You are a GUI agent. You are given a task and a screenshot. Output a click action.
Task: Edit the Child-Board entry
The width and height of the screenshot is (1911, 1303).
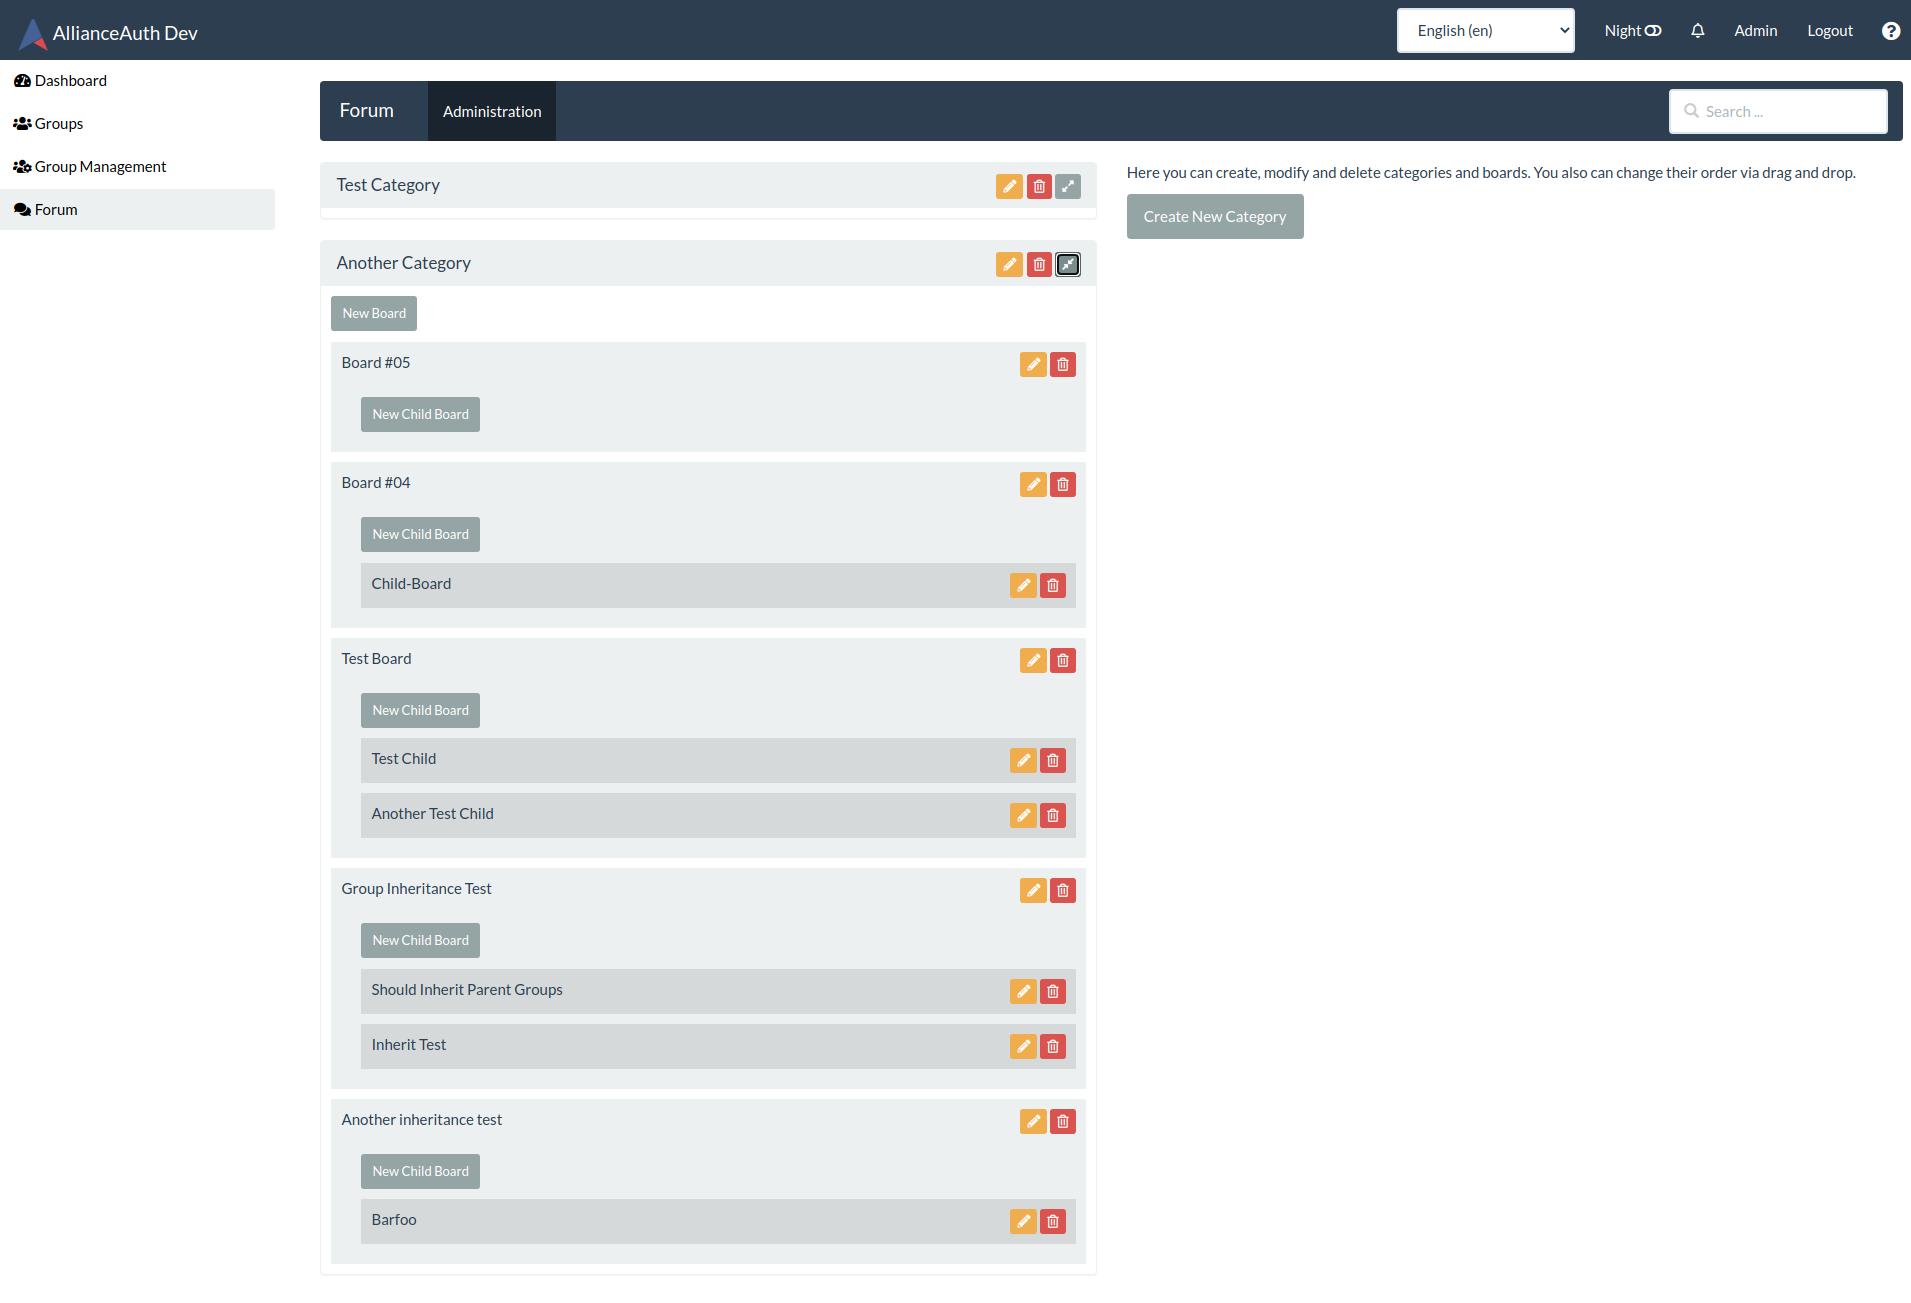point(1023,585)
